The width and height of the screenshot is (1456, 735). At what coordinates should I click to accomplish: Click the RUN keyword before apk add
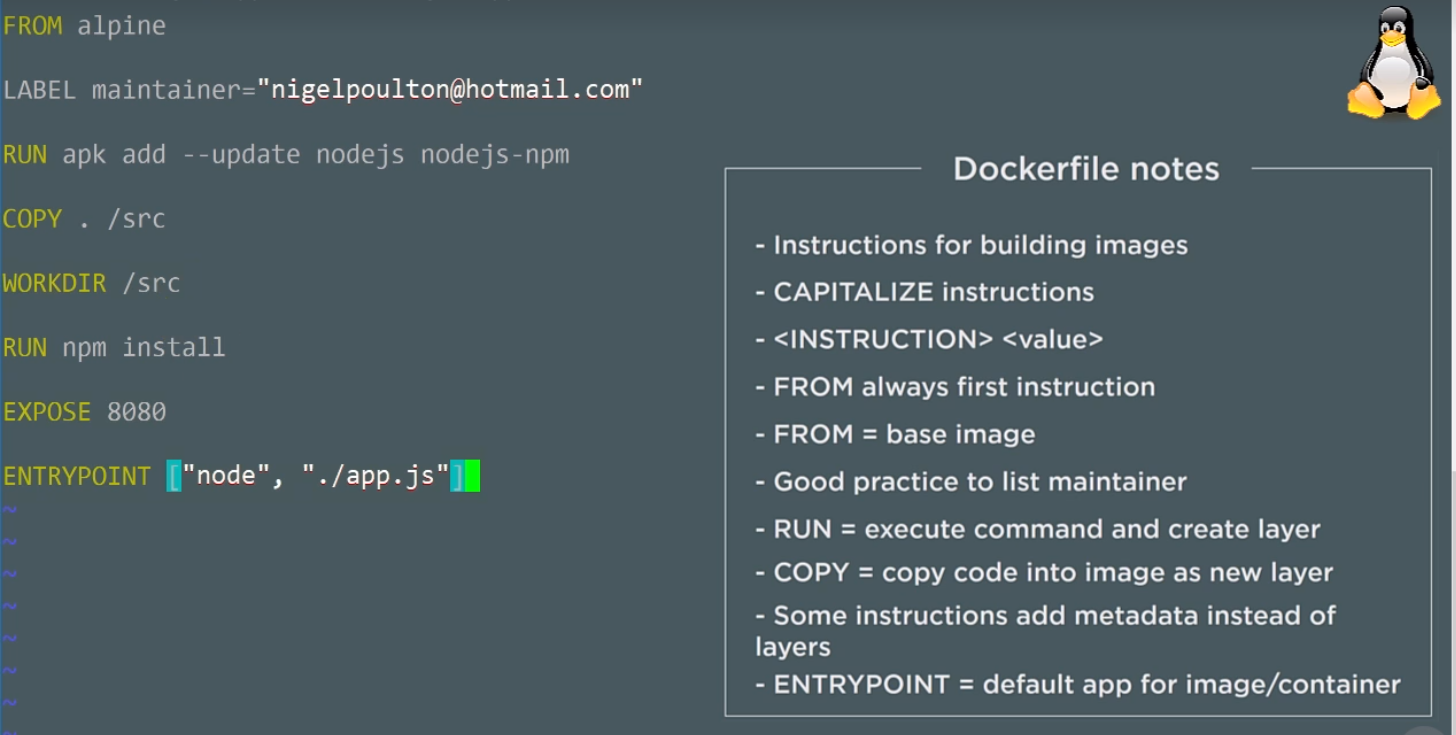pos(25,155)
